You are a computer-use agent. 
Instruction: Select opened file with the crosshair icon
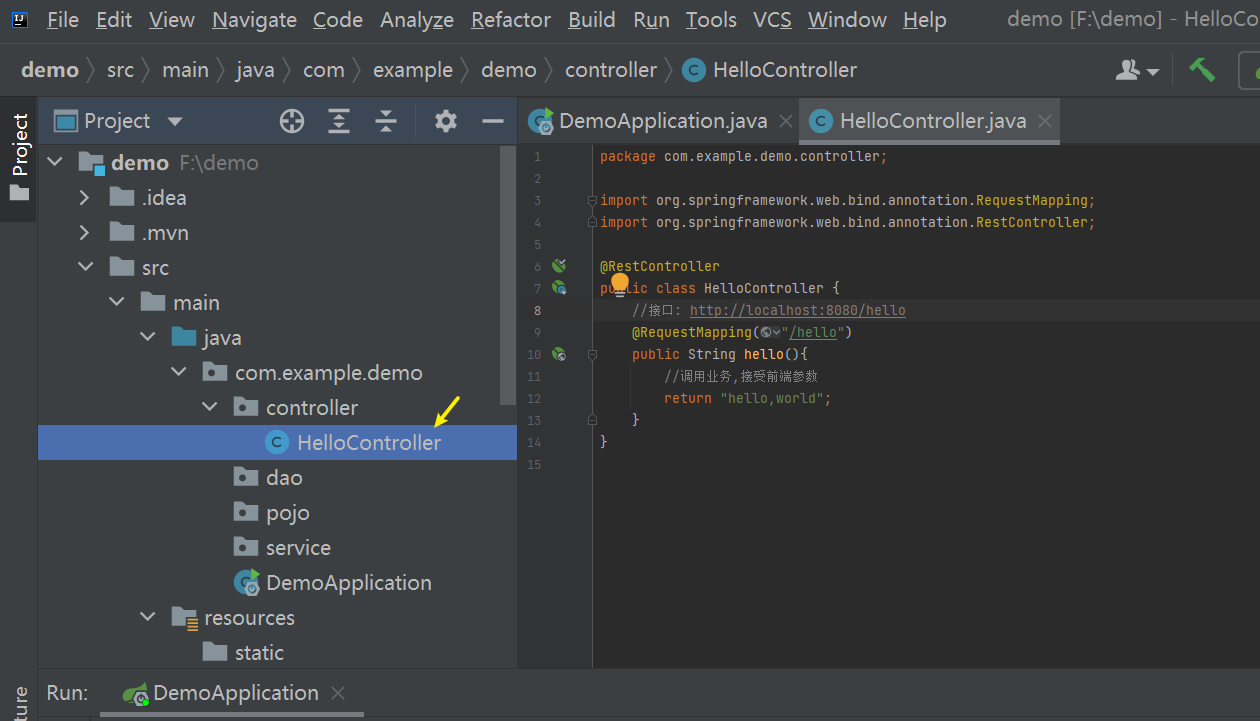[291, 121]
